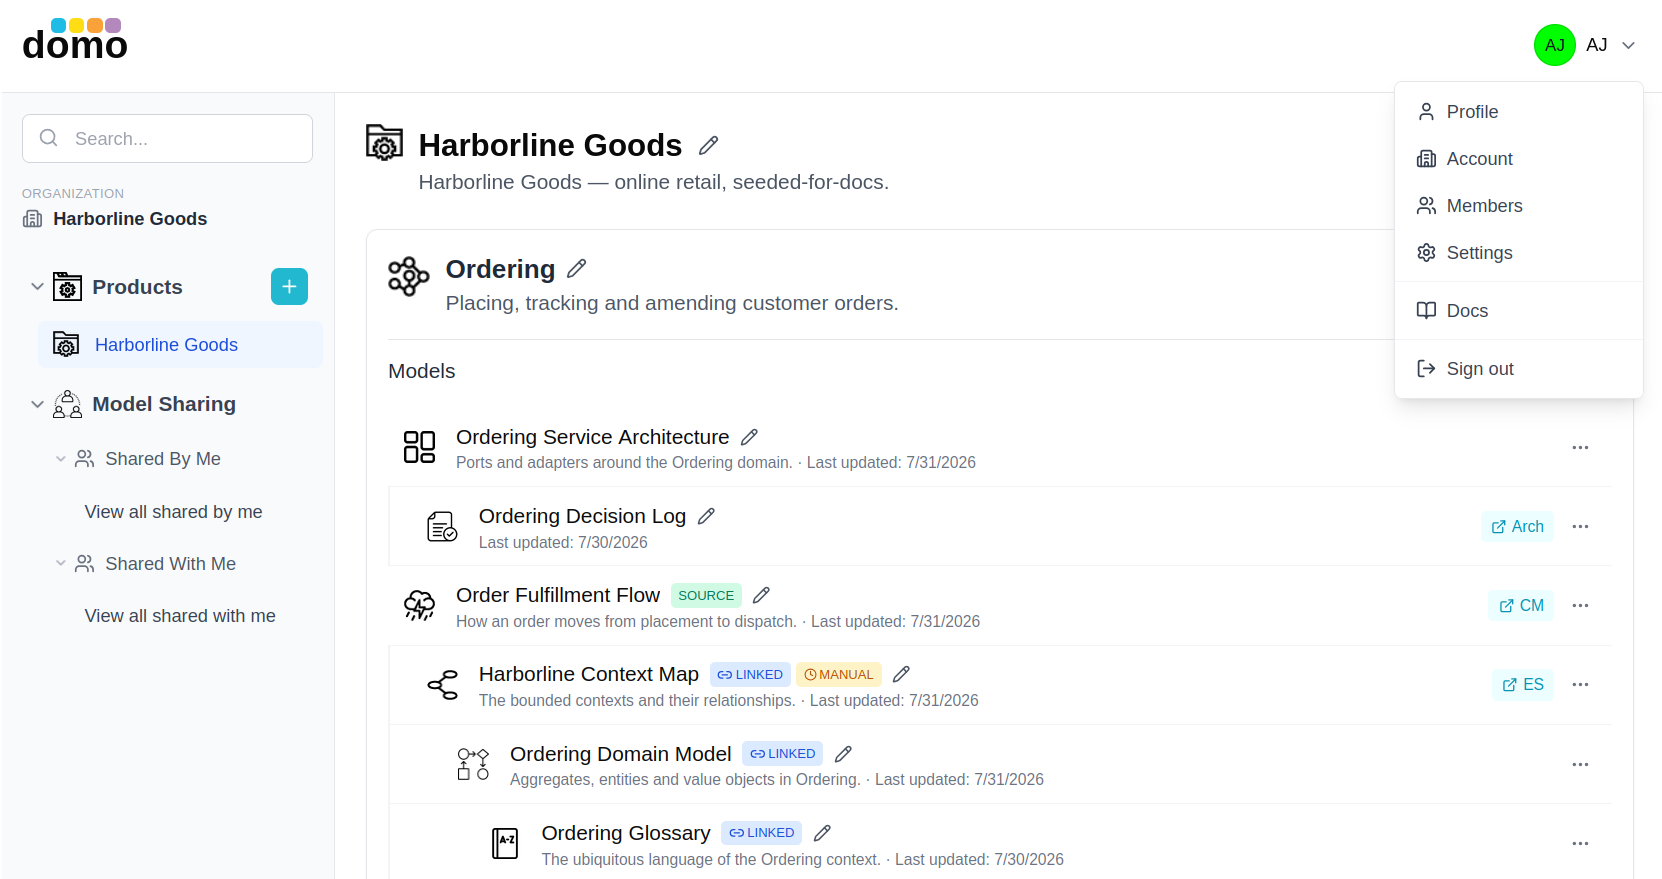This screenshot has height=879, width=1662.
Task: Click the Ordering domain cluster icon
Action: pyautogui.click(x=408, y=276)
